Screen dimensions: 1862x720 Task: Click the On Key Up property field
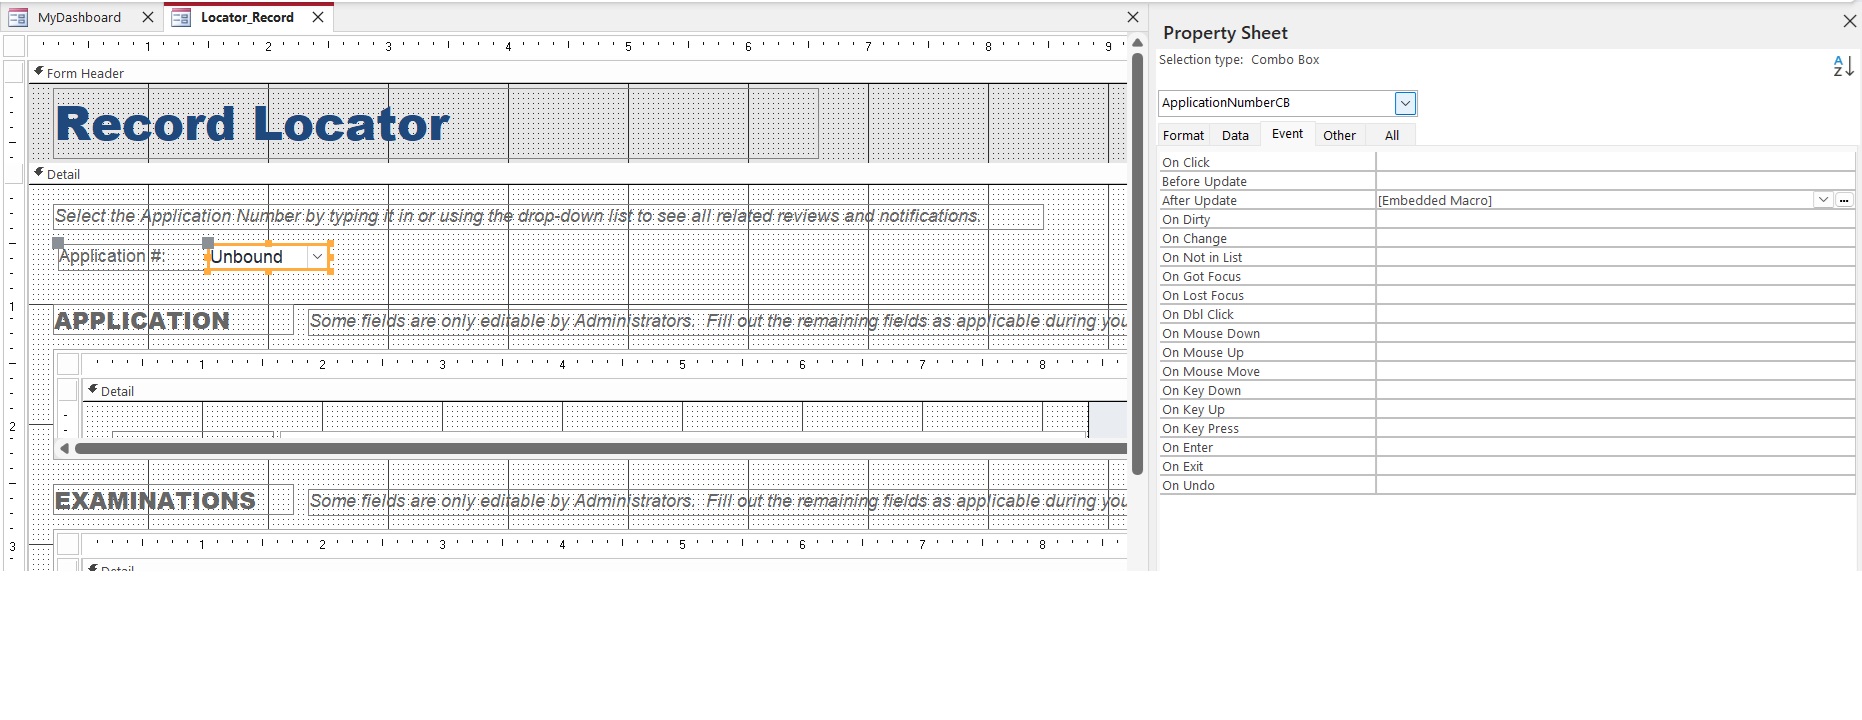coord(1615,409)
